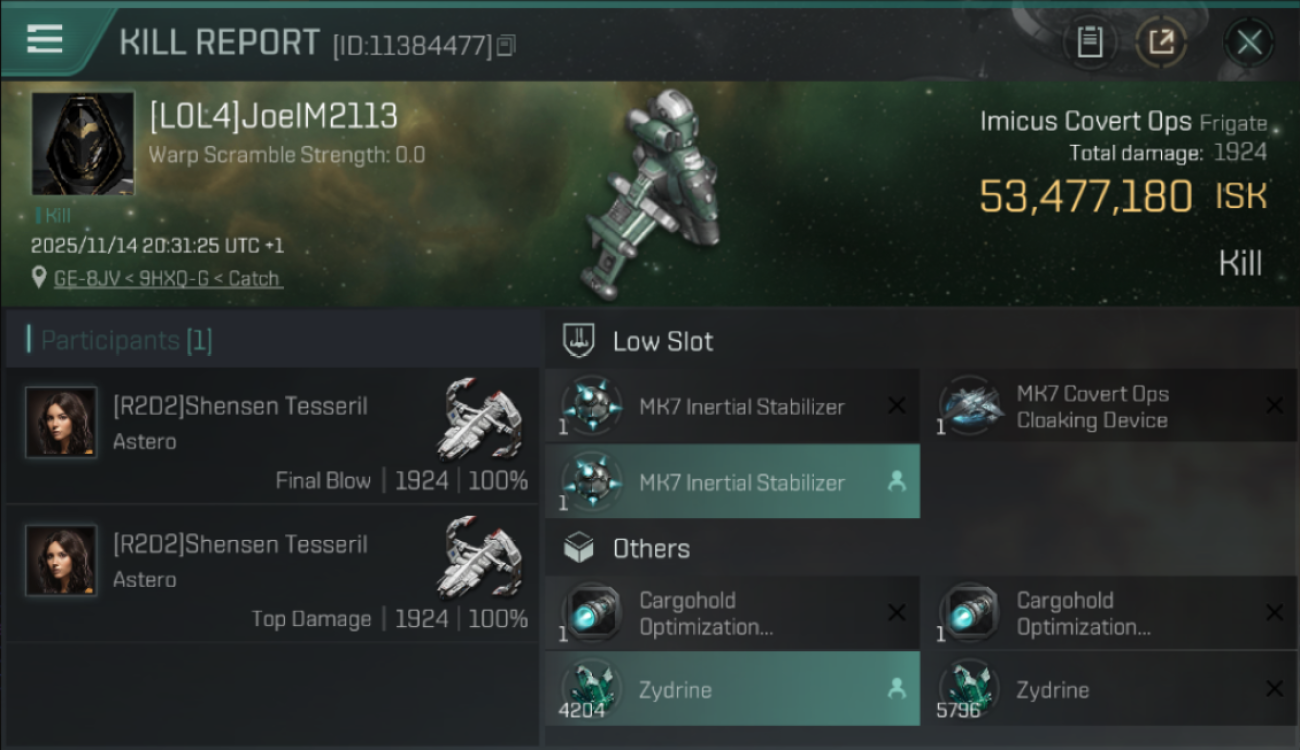Copy the kill report ID
The height and width of the screenshot is (750, 1300).
[x=506, y=45]
